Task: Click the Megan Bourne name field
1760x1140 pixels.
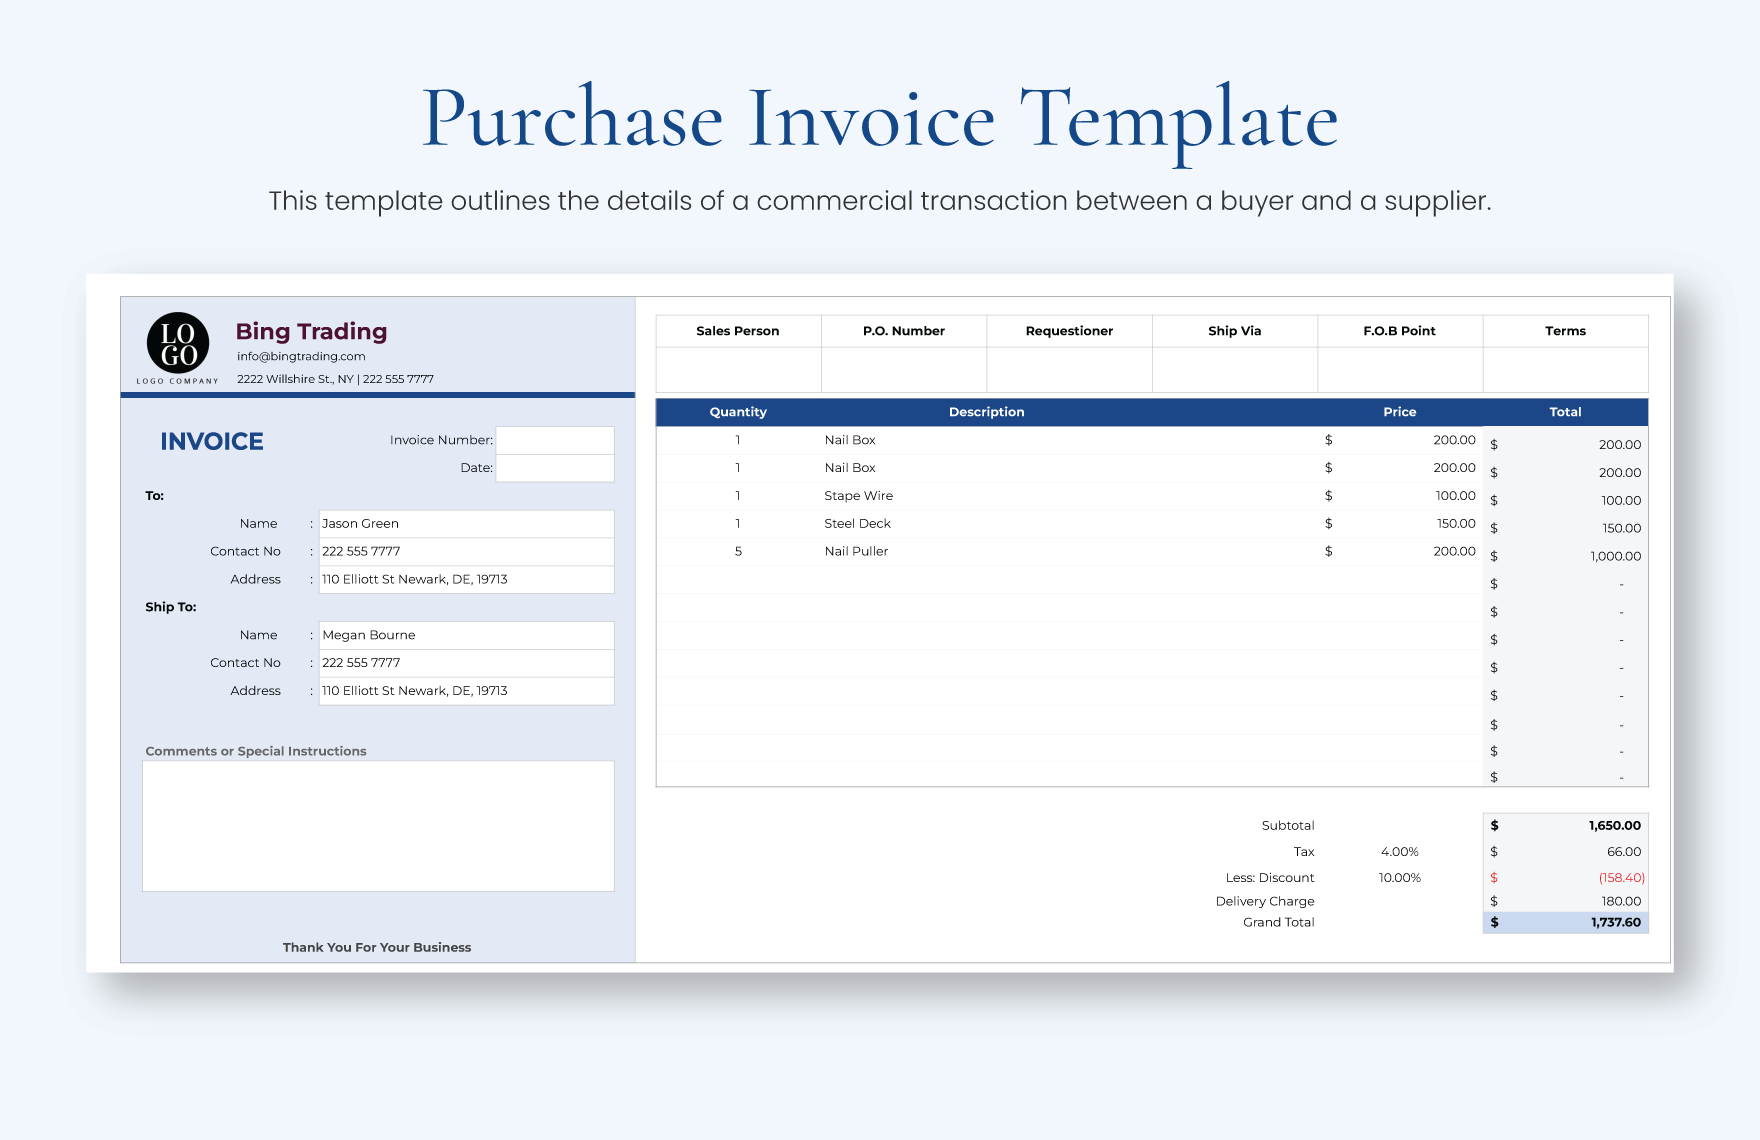Action: (465, 634)
